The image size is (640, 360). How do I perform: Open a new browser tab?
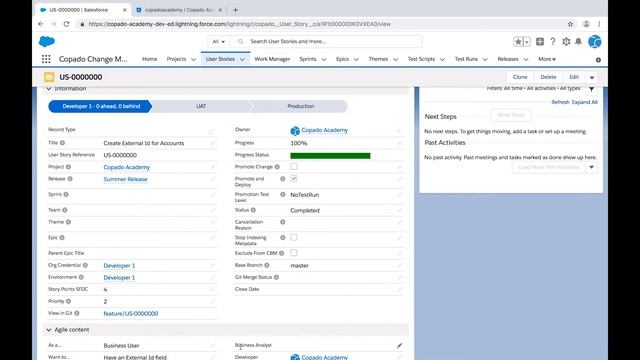click(x=236, y=10)
